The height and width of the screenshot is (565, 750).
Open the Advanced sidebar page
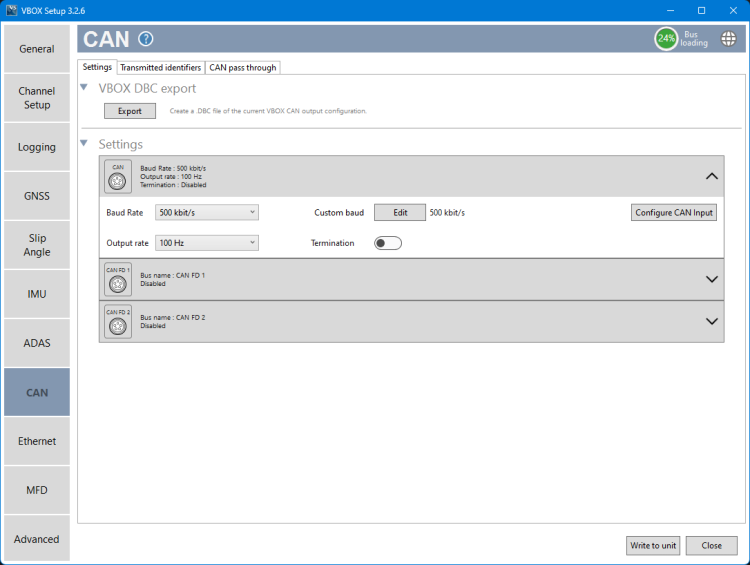coord(37,539)
